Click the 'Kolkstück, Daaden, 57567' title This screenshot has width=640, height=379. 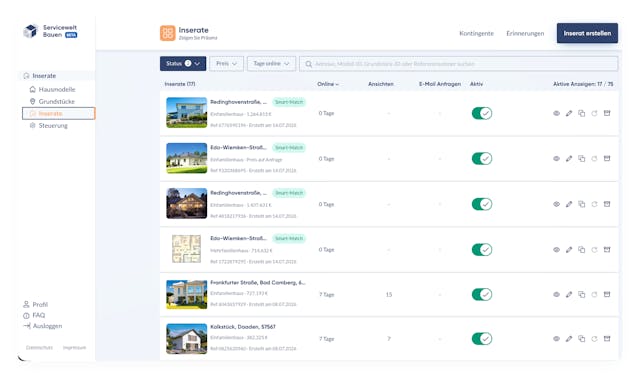[243, 327]
